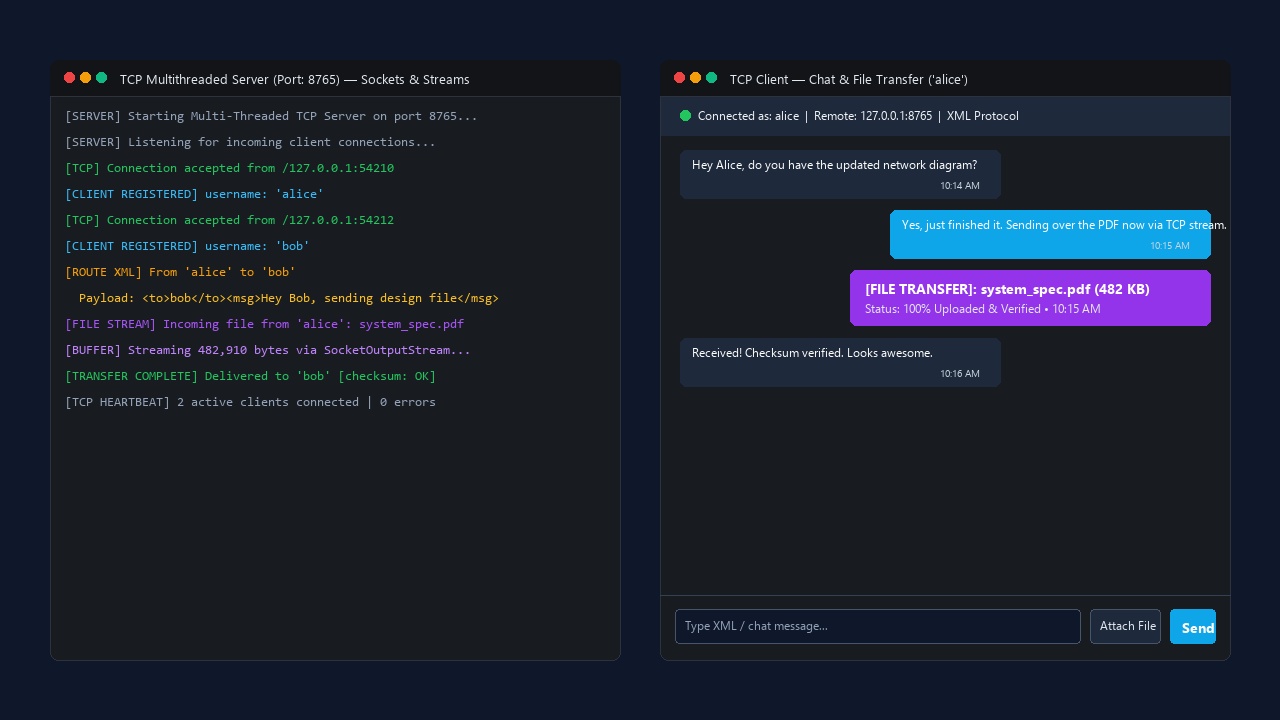Click the 'Connected as: alice' status text
This screenshot has height=720, width=1280.
[x=748, y=116]
